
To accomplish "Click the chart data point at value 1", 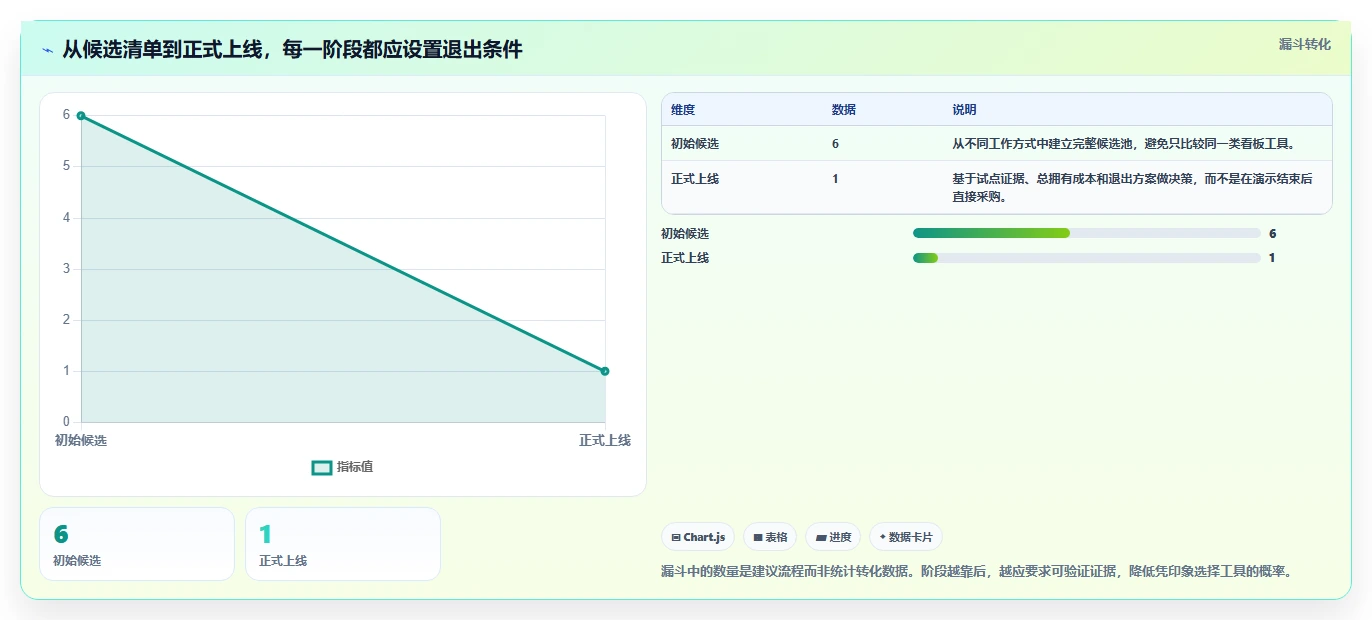I will coord(605,371).
